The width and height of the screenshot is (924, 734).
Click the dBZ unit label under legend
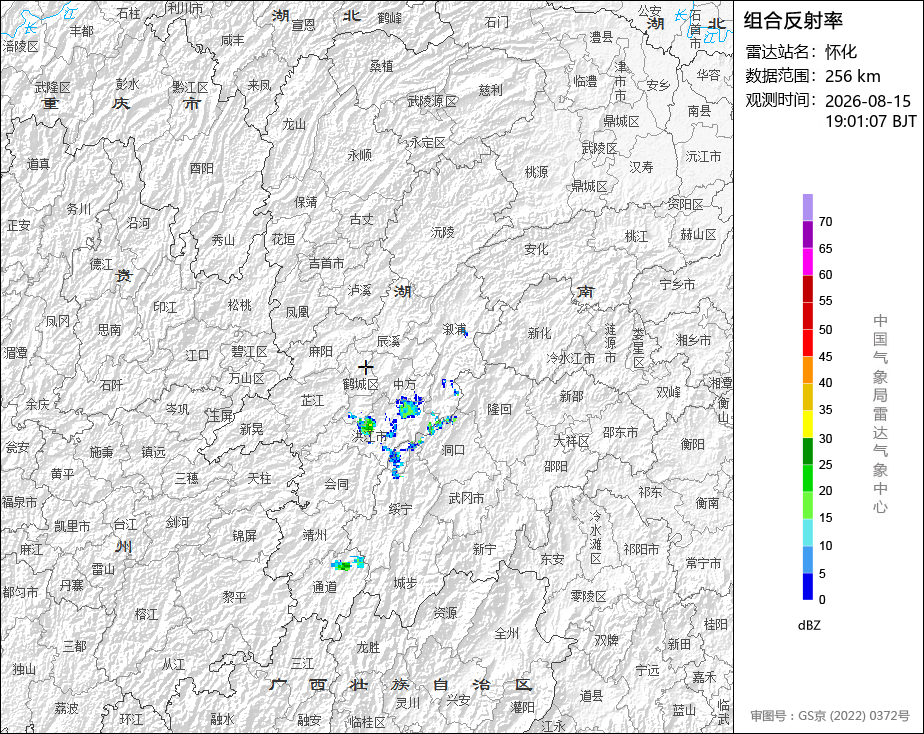pos(809,626)
